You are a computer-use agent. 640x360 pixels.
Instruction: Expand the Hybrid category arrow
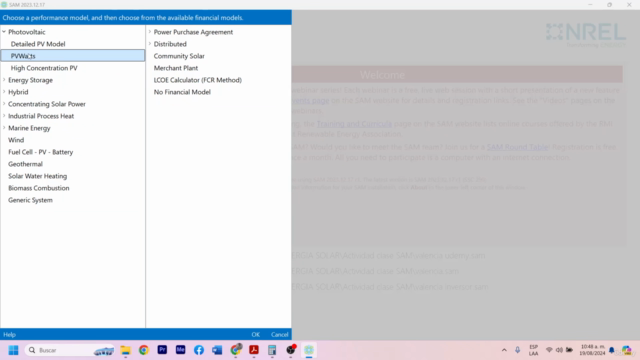[x=4, y=92]
